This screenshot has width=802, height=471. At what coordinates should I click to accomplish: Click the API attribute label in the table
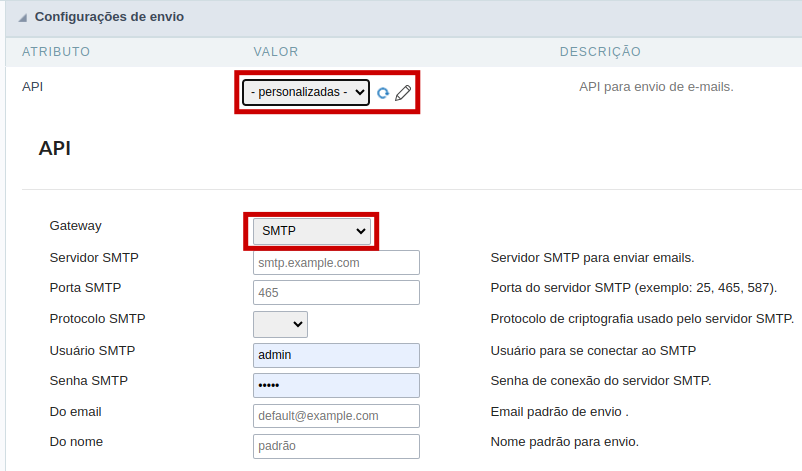pos(32,87)
